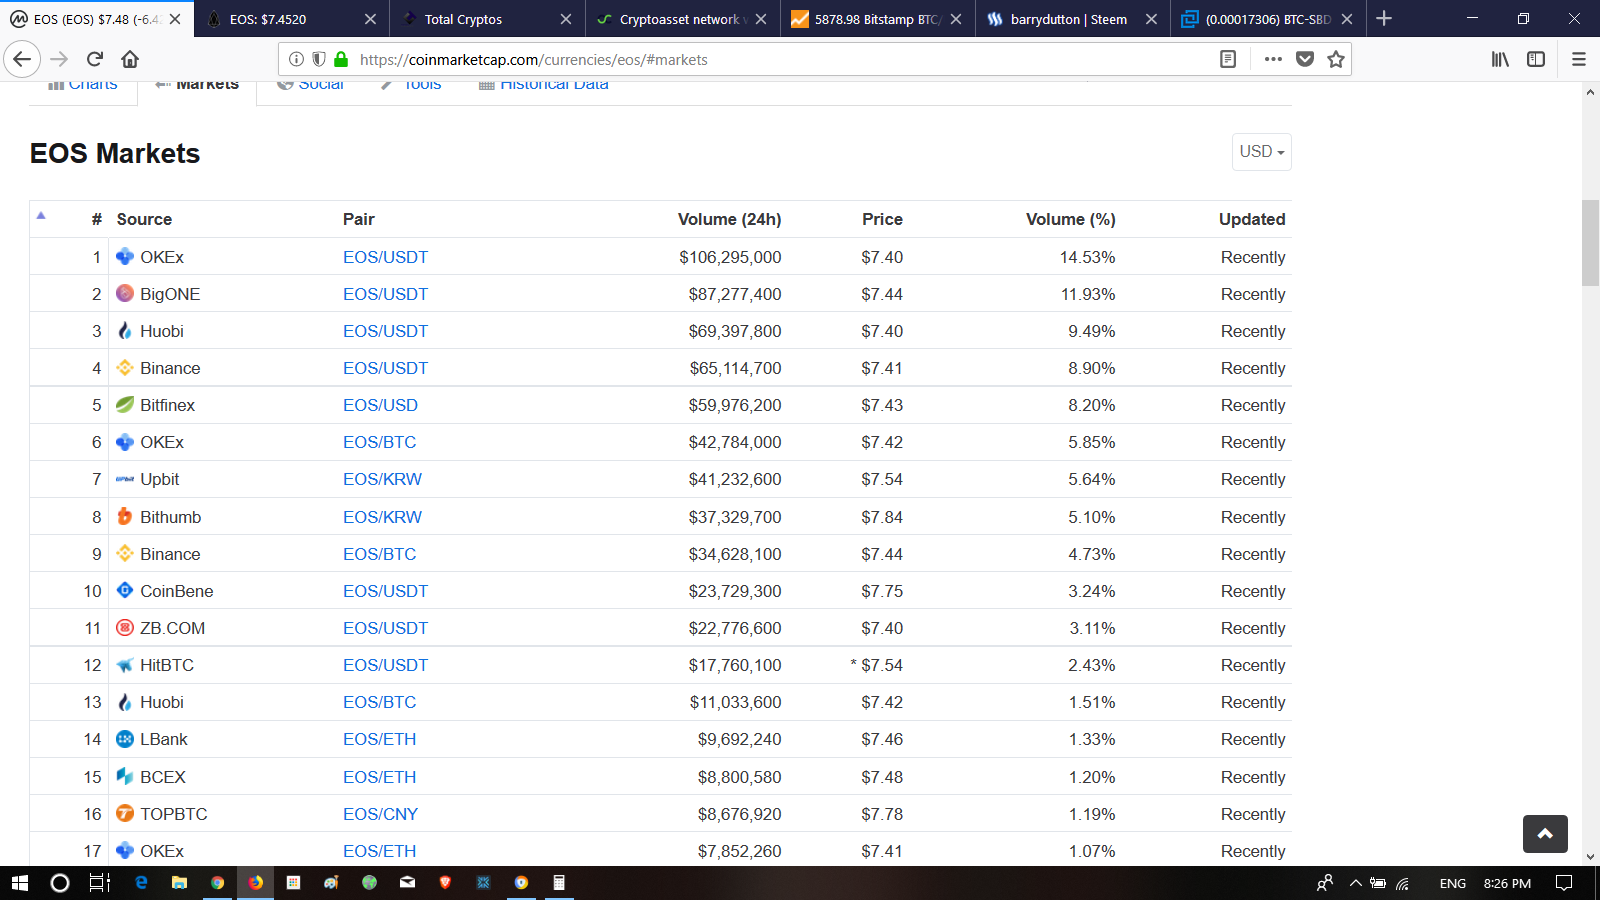
Task: Click the Binance logo in row 4
Action: click(x=125, y=367)
